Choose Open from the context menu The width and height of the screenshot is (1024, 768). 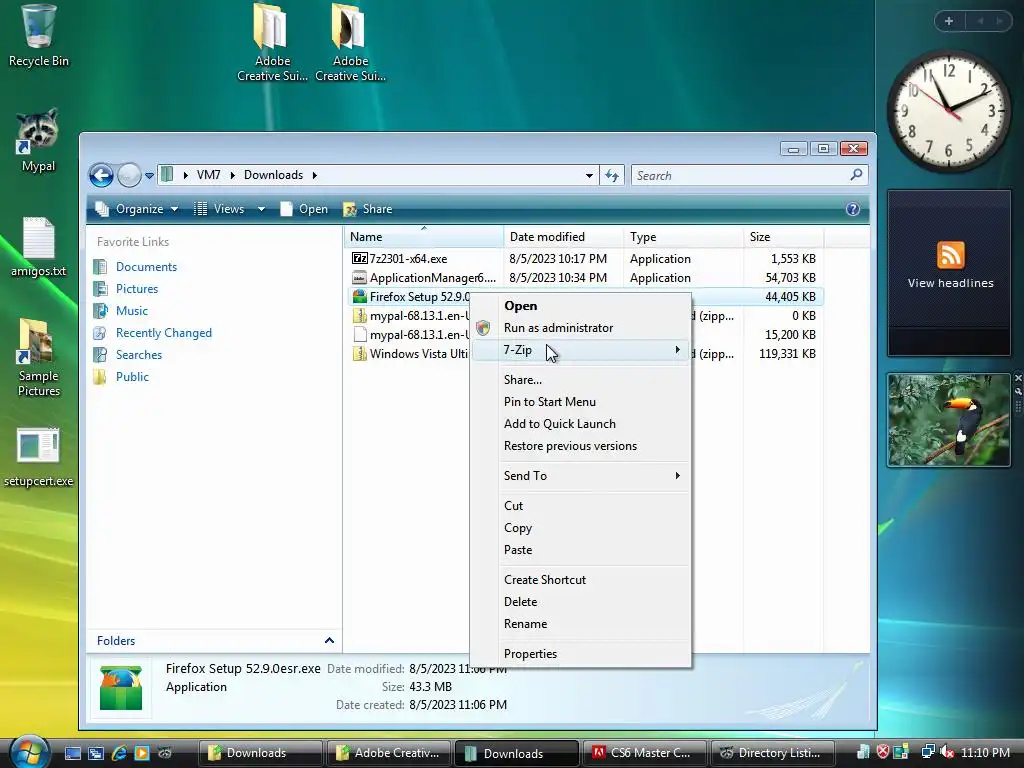tap(581, 306)
